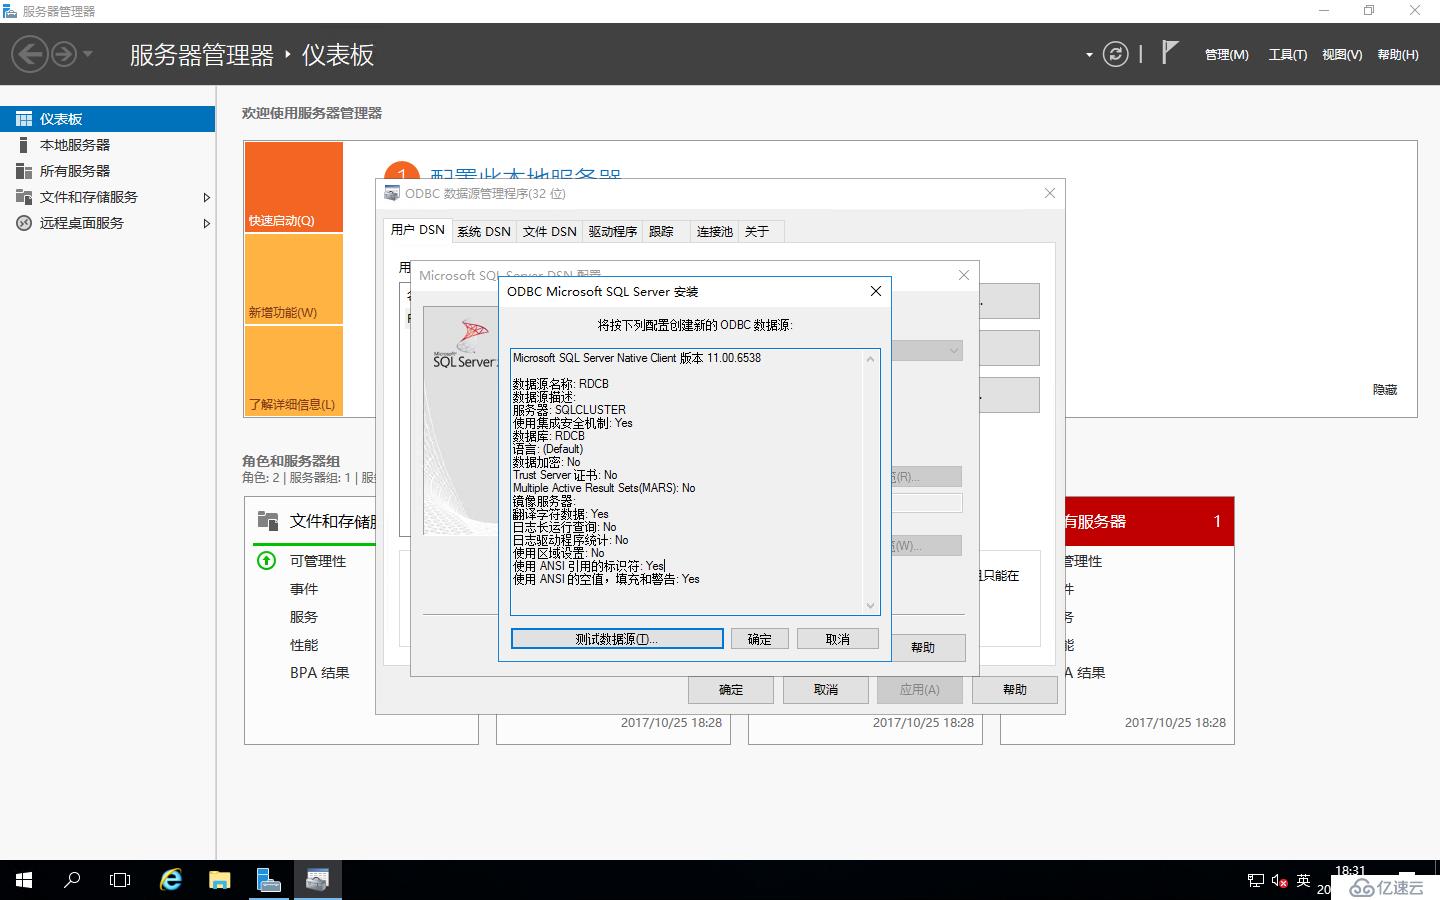Click the 快速启动(Q) orange tile
The height and width of the screenshot is (900, 1440).
coord(294,187)
